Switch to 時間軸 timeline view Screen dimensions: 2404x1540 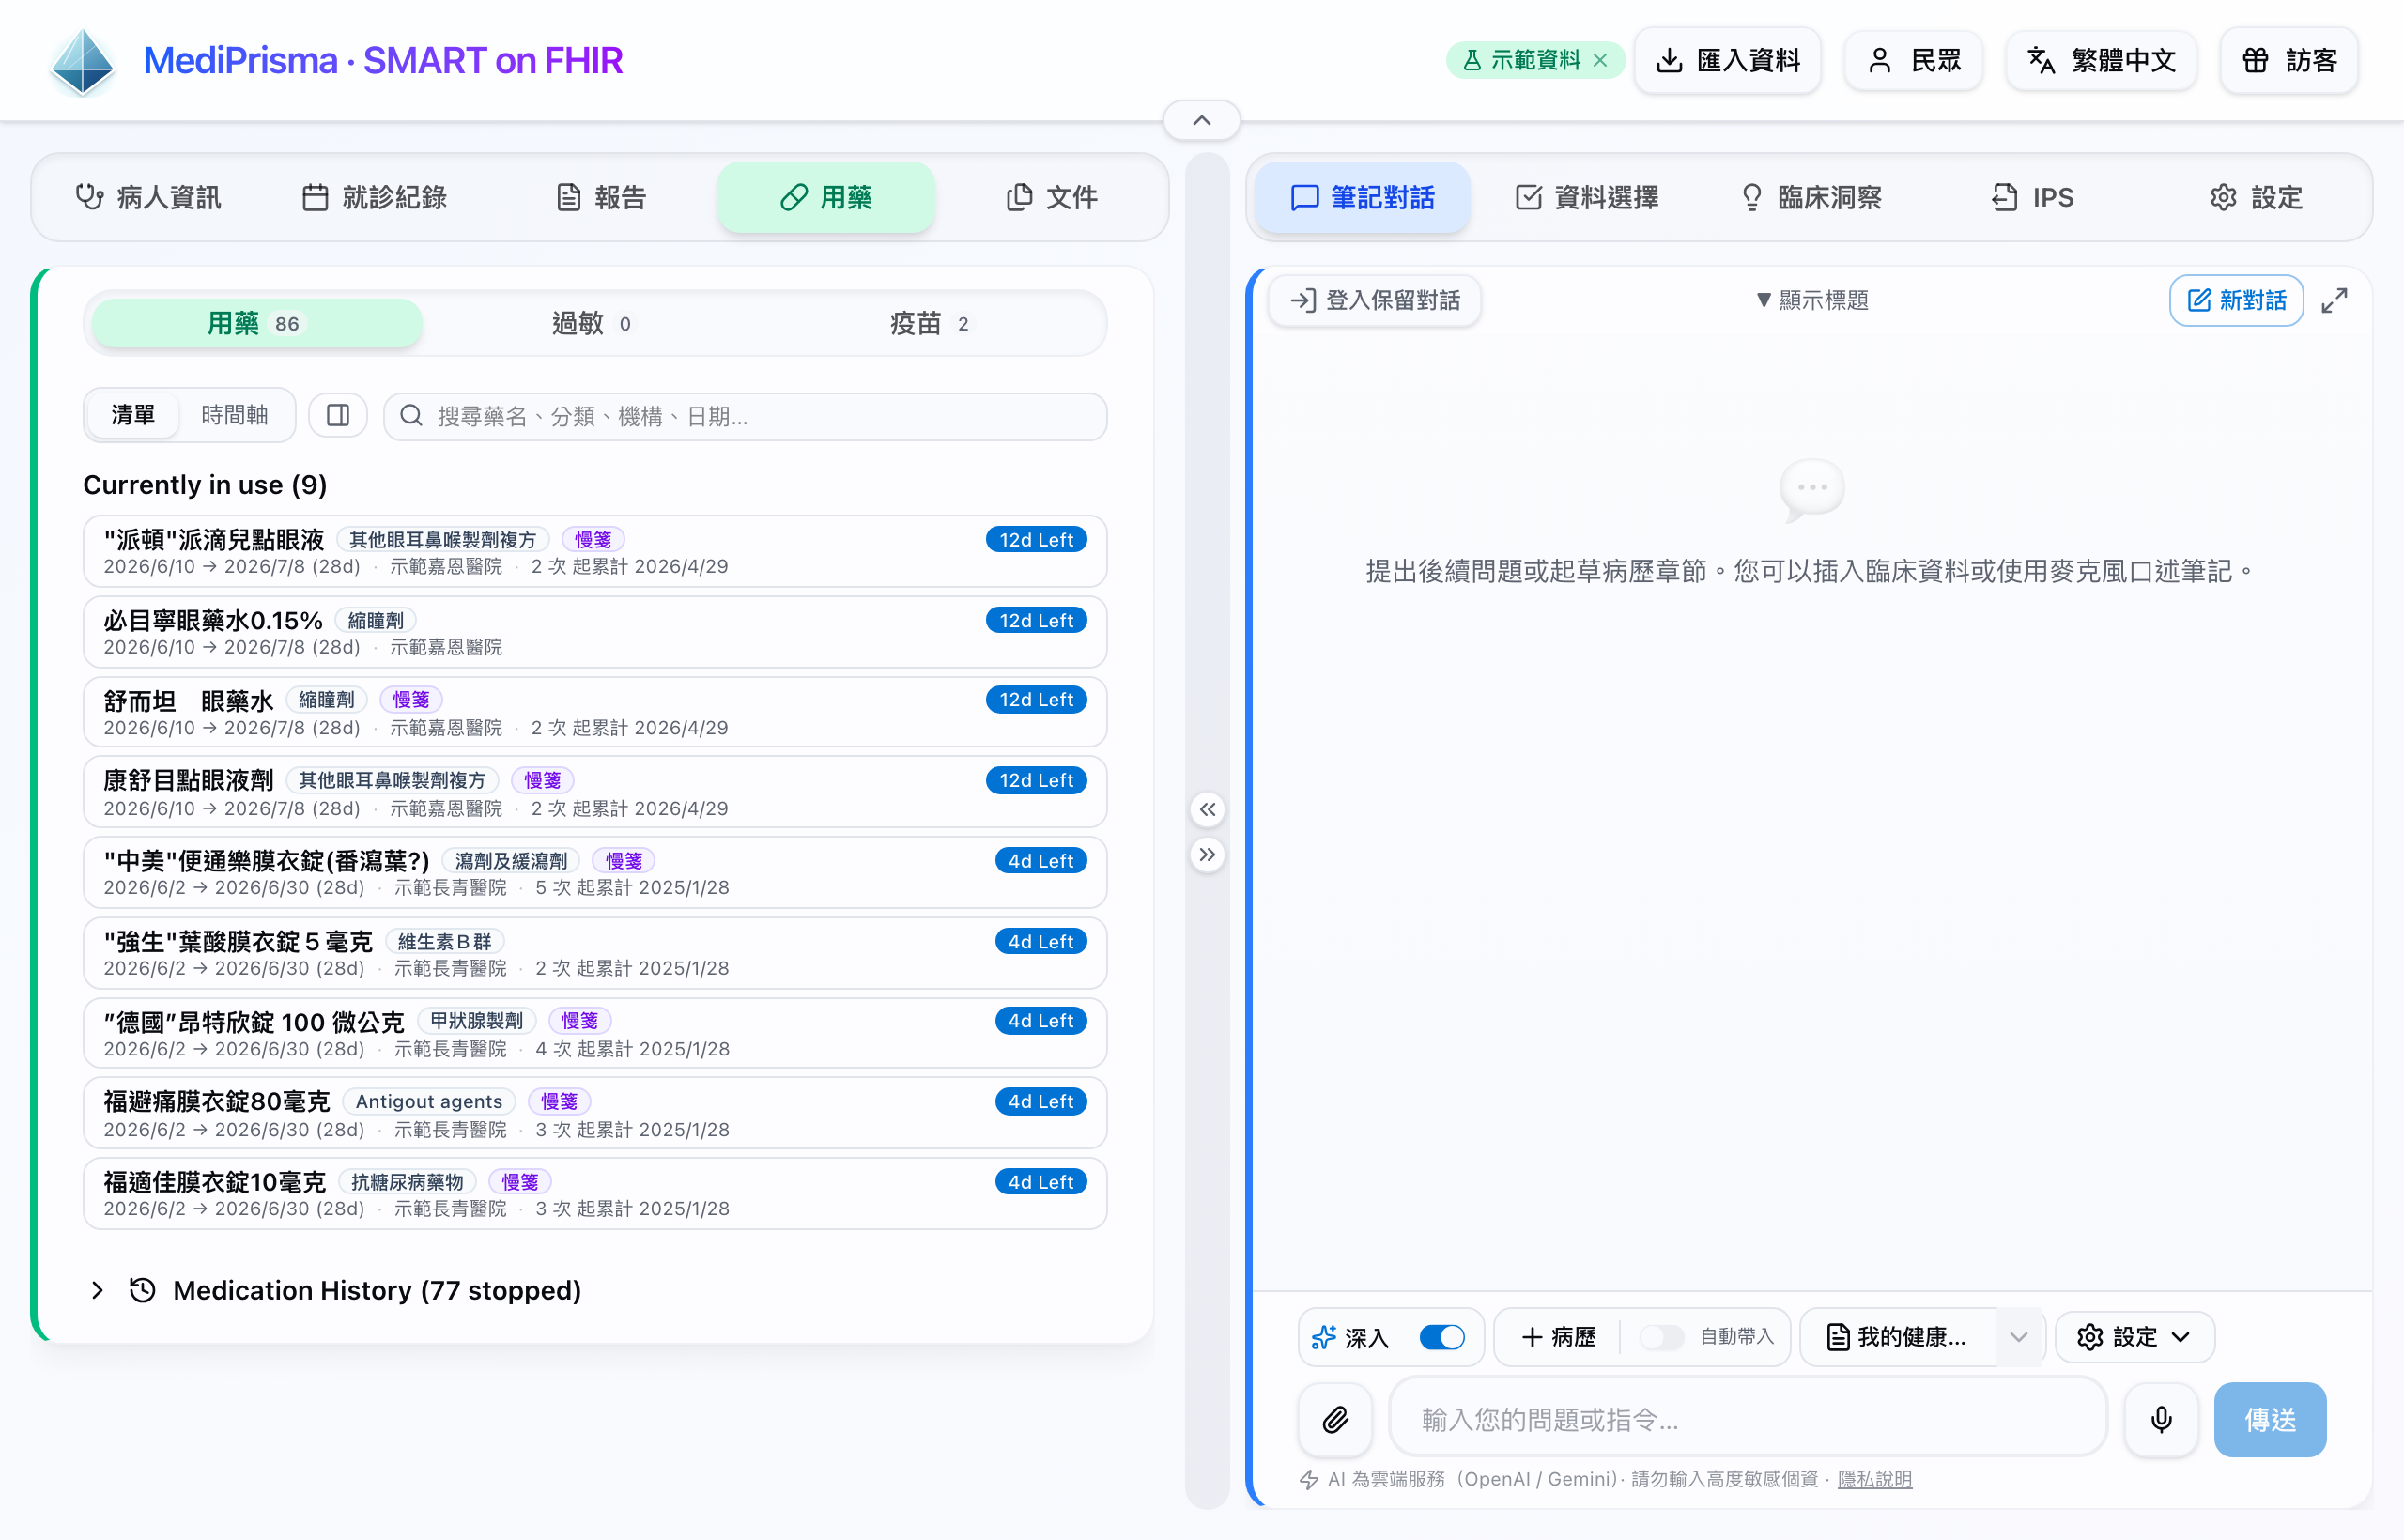tap(235, 415)
